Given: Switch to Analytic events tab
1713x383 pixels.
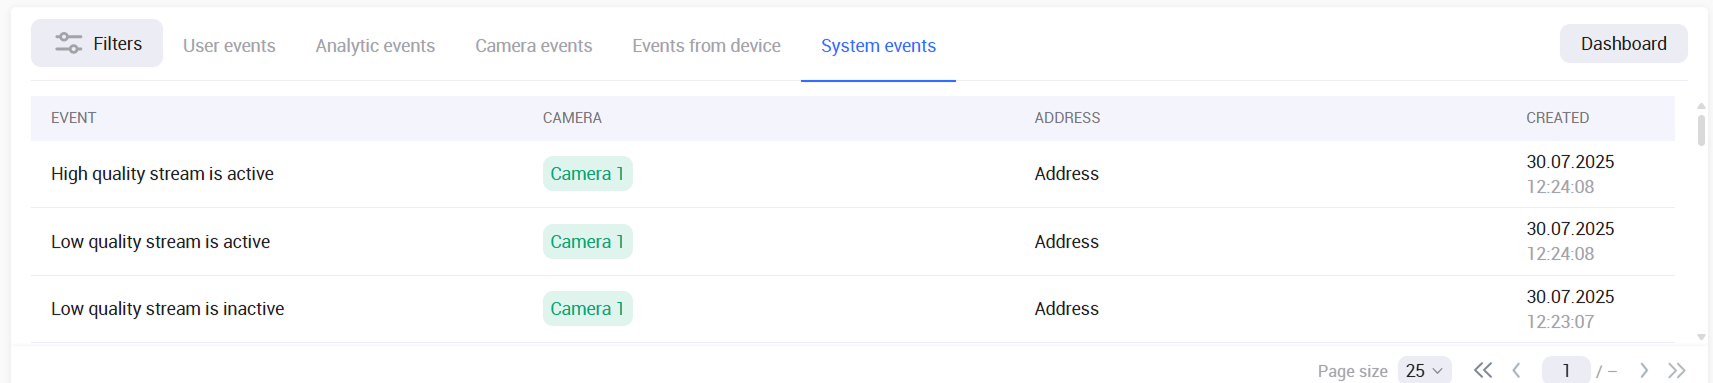Looking at the screenshot, I should pyautogui.click(x=375, y=45).
